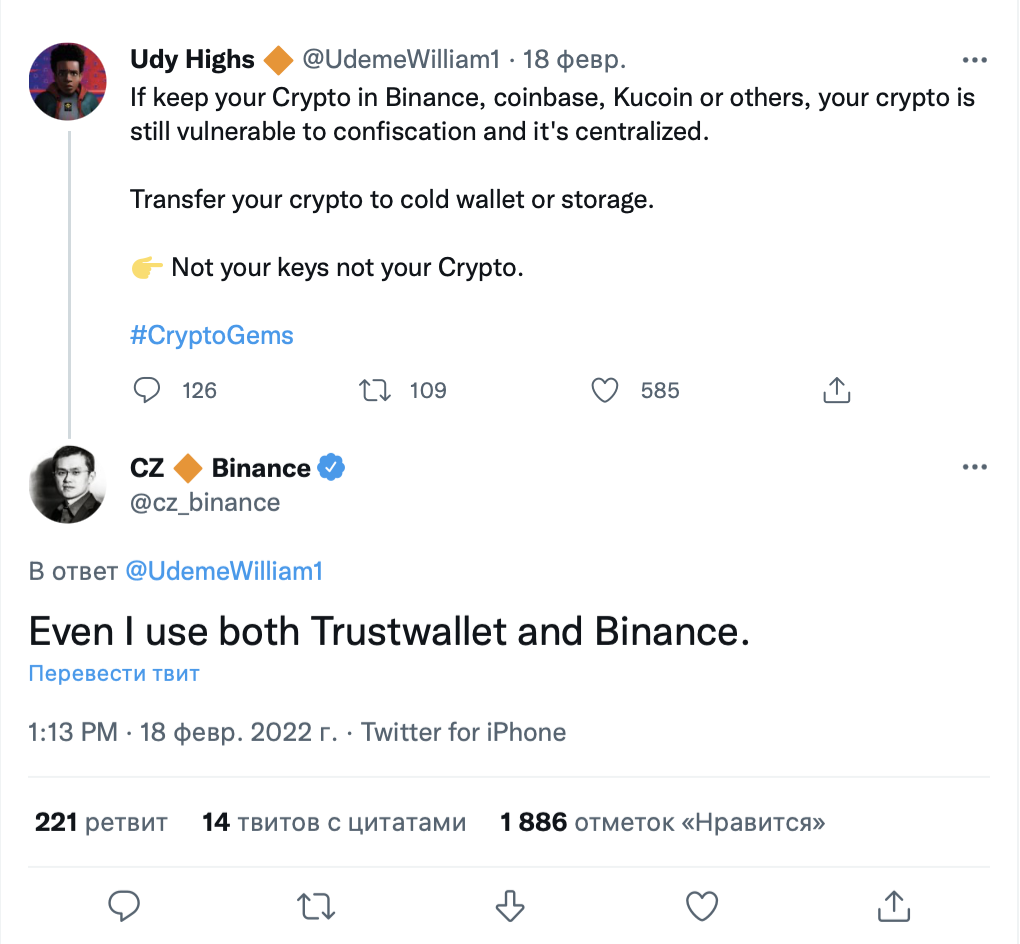
Task: Open Udy Highs' profile picture
Action: click(x=68, y=83)
